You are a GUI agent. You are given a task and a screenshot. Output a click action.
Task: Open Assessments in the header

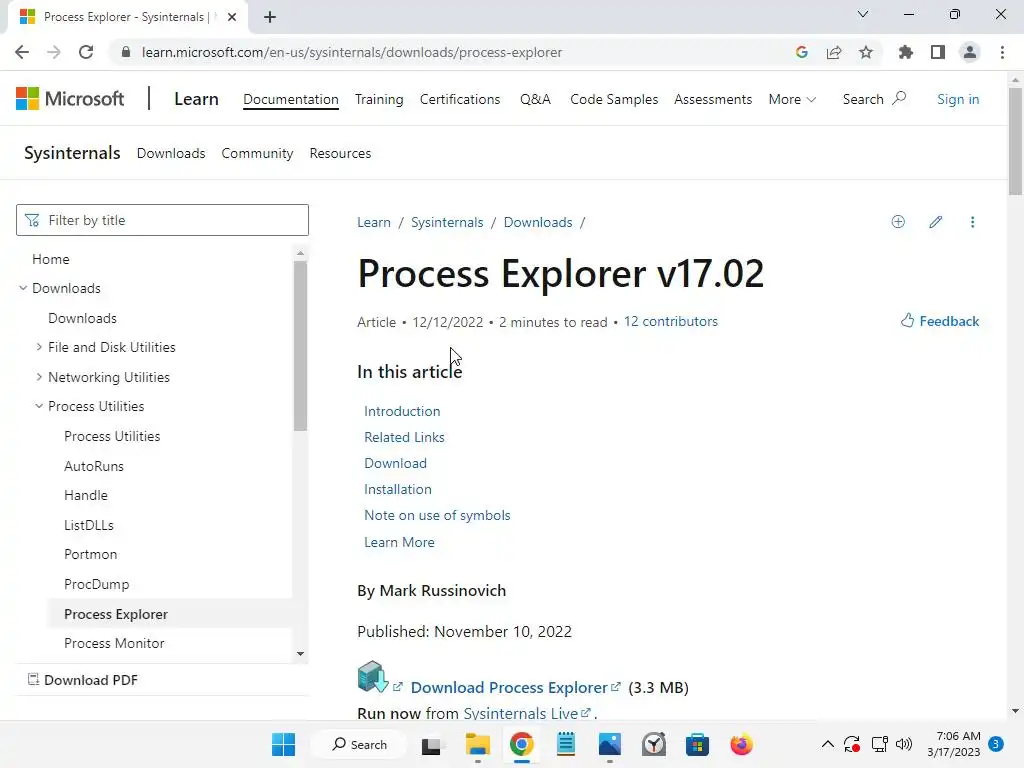click(713, 99)
